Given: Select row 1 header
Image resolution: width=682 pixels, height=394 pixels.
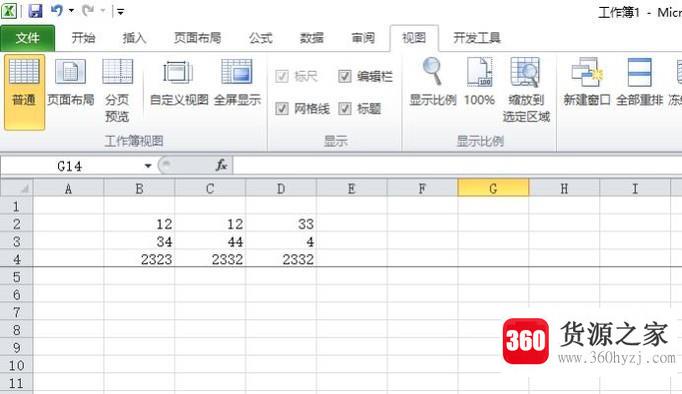Looking at the screenshot, I should click(x=17, y=206).
